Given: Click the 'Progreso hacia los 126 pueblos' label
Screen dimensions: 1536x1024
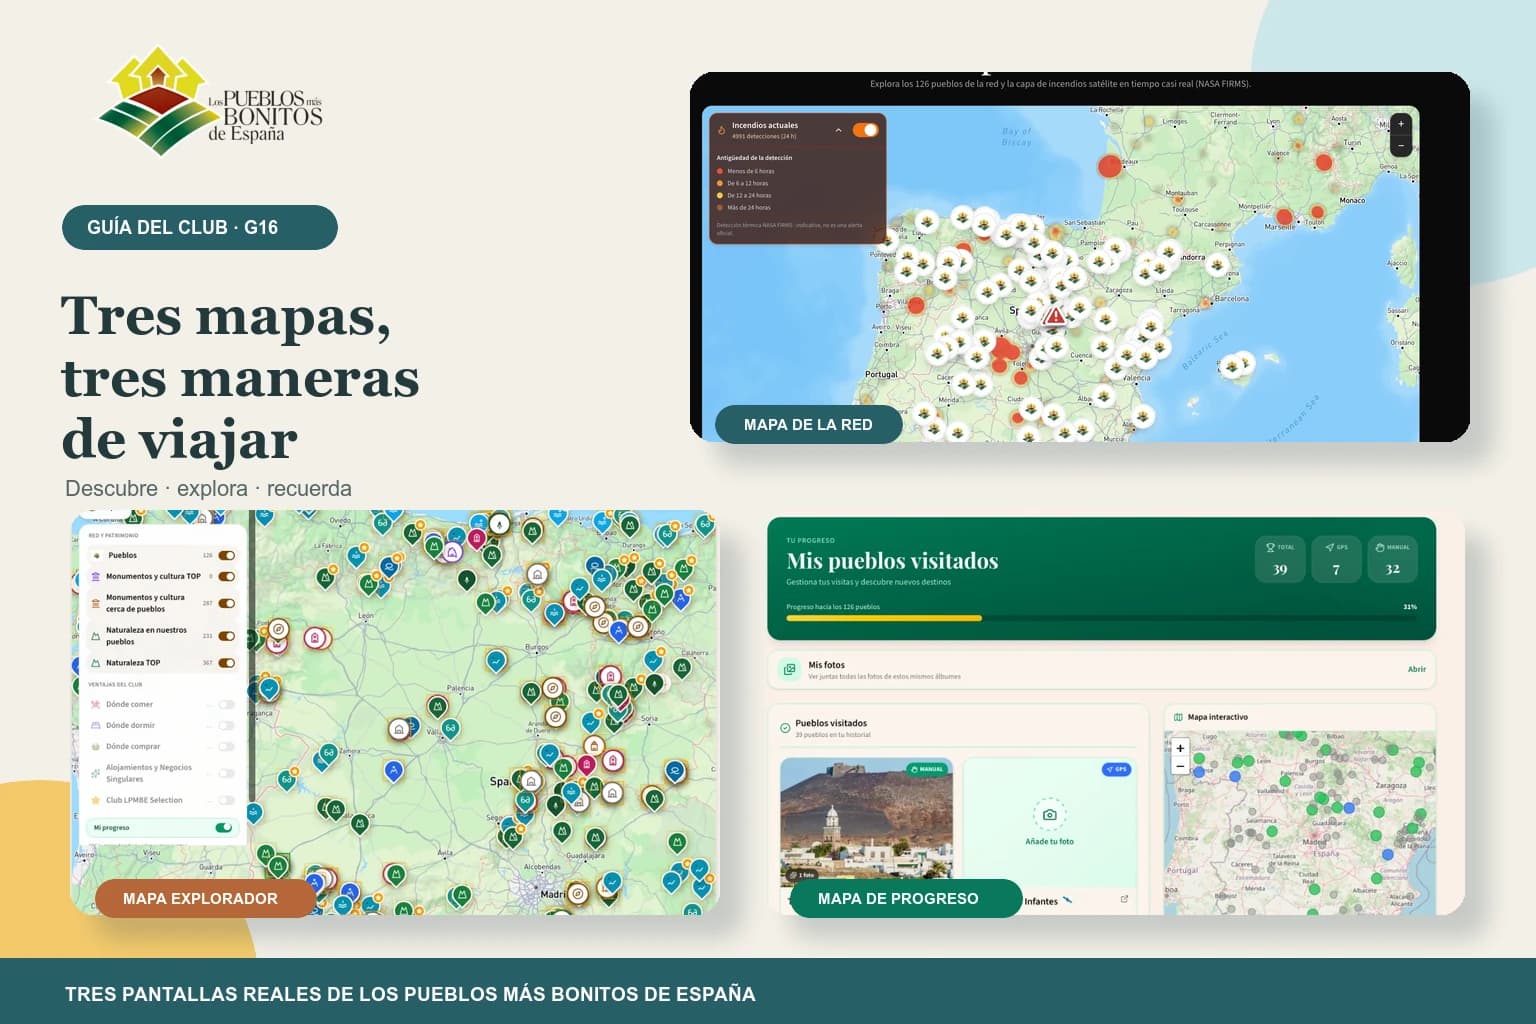Looking at the screenshot, I should 833,607.
